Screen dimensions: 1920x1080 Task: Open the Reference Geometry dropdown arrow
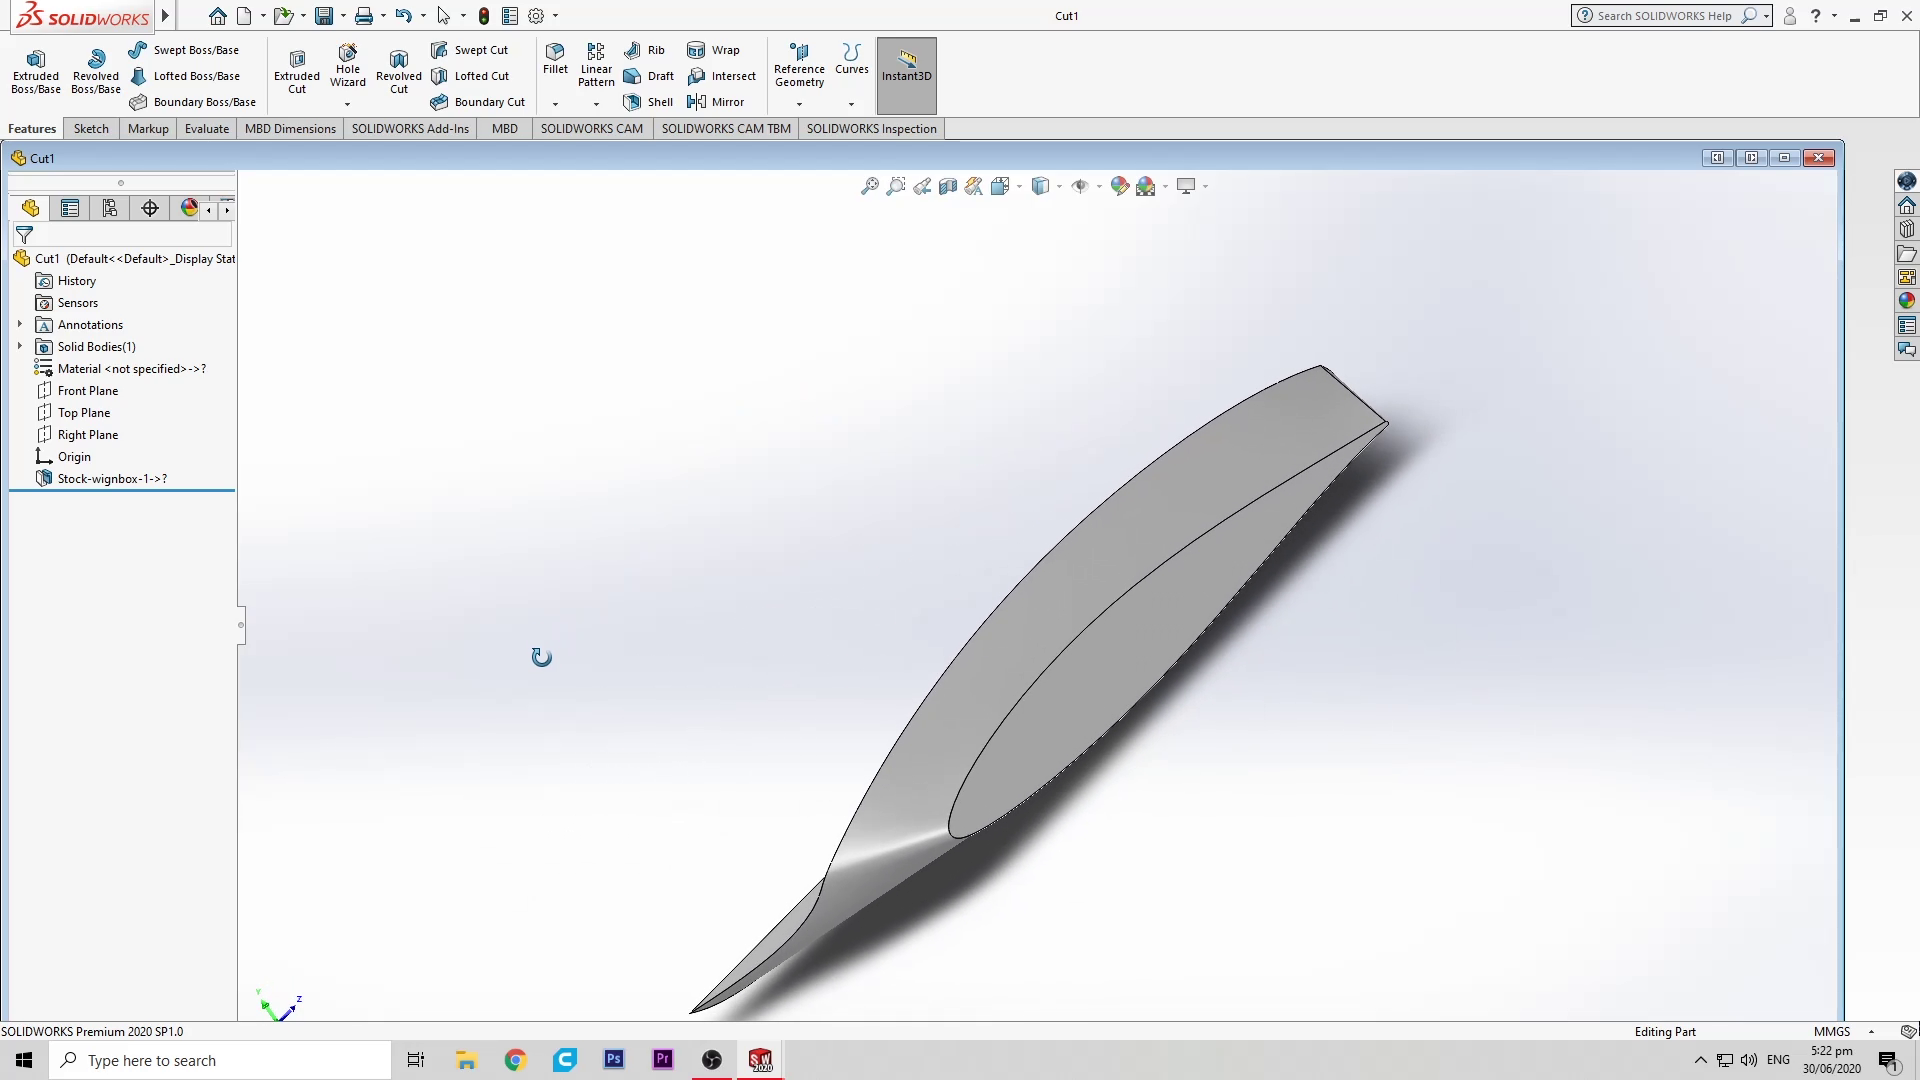click(x=799, y=104)
